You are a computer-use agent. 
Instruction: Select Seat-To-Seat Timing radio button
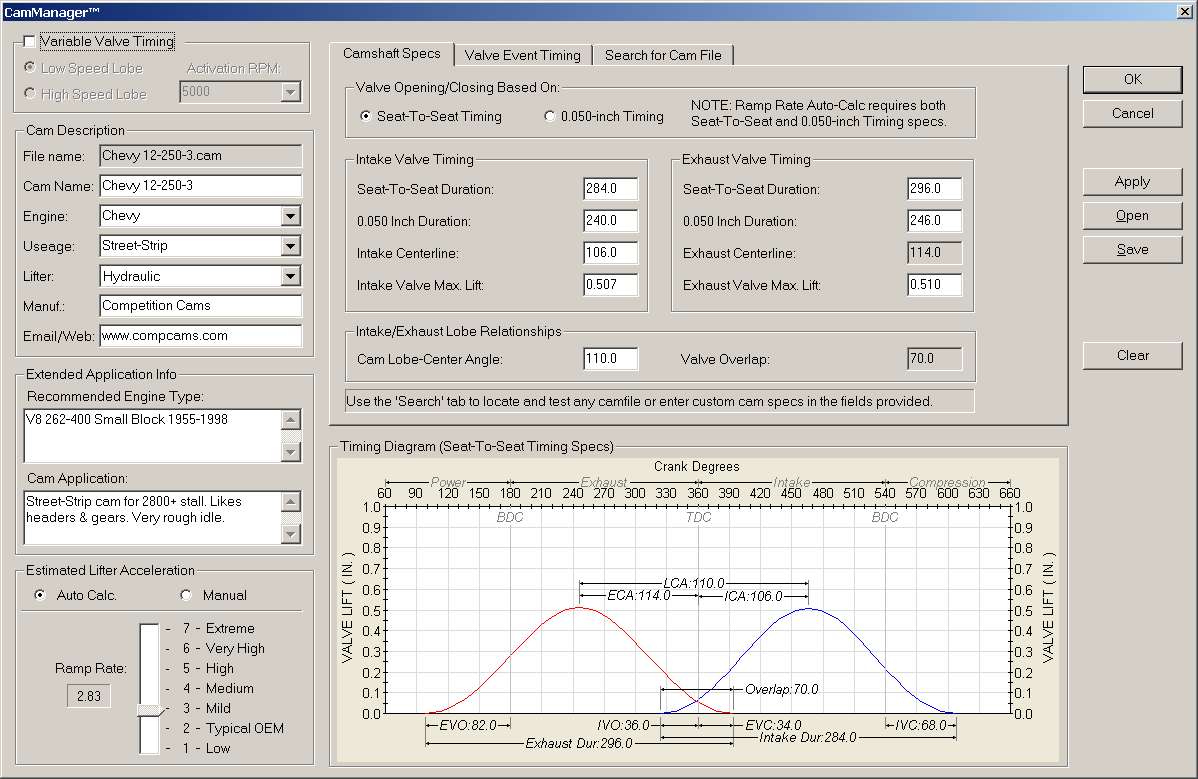366,117
